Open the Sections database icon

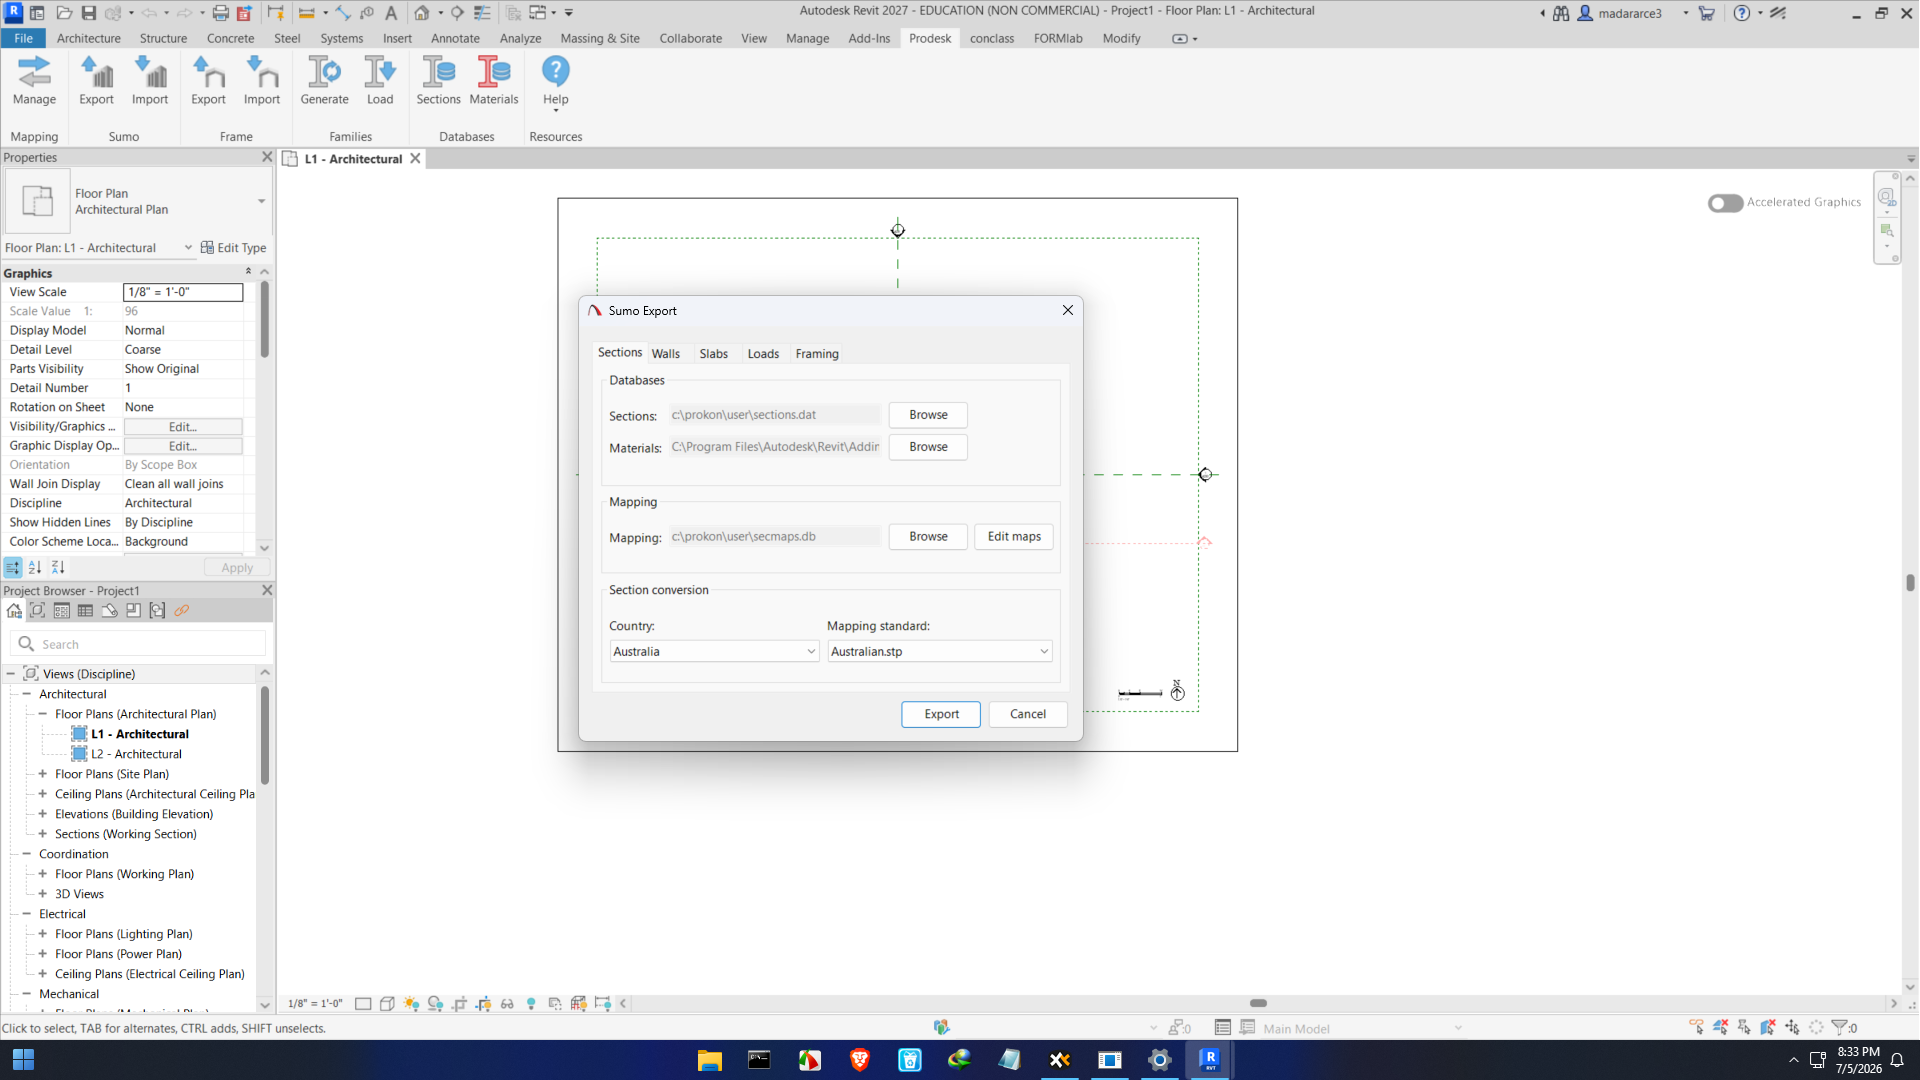click(438, 81)
